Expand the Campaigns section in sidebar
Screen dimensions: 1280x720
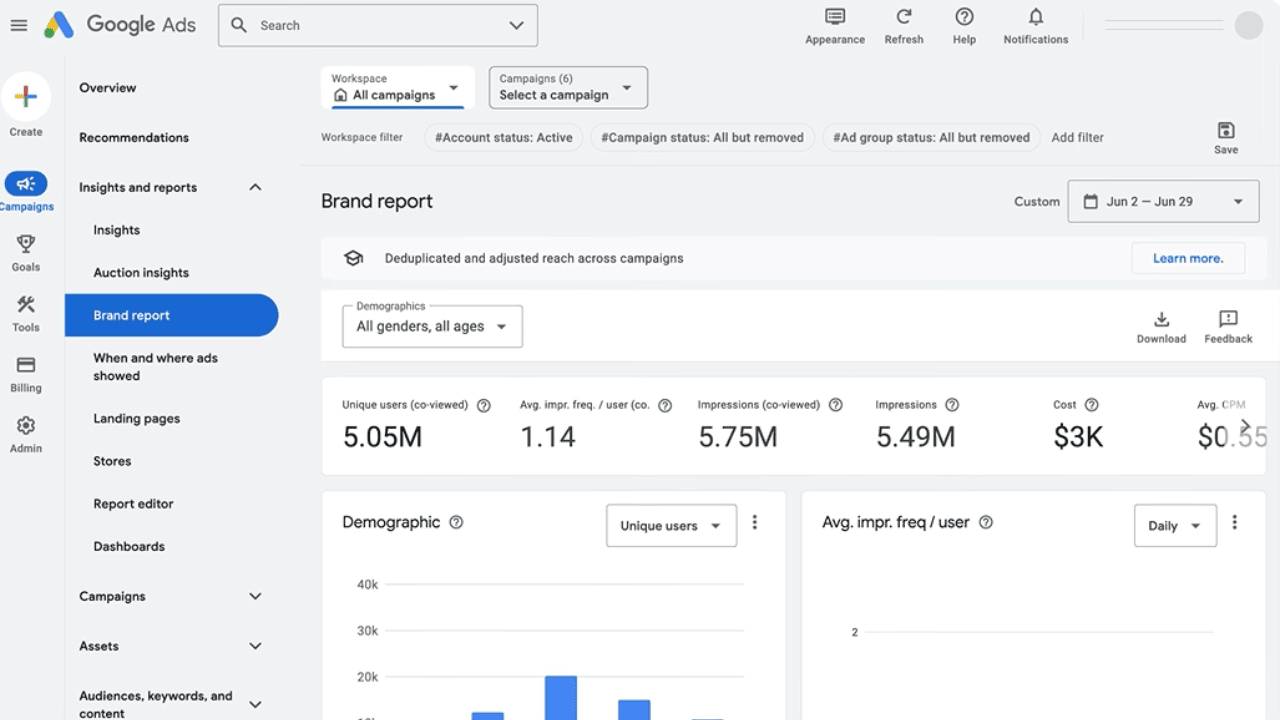255,597
